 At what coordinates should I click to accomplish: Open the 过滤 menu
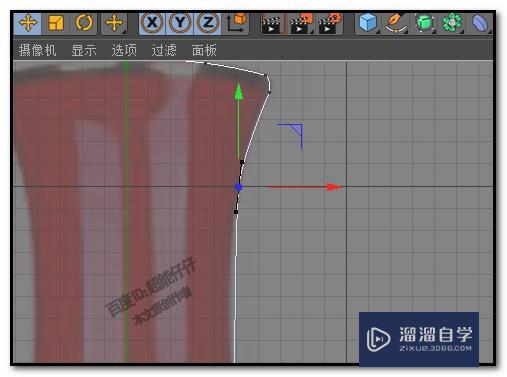click(164, 50)
